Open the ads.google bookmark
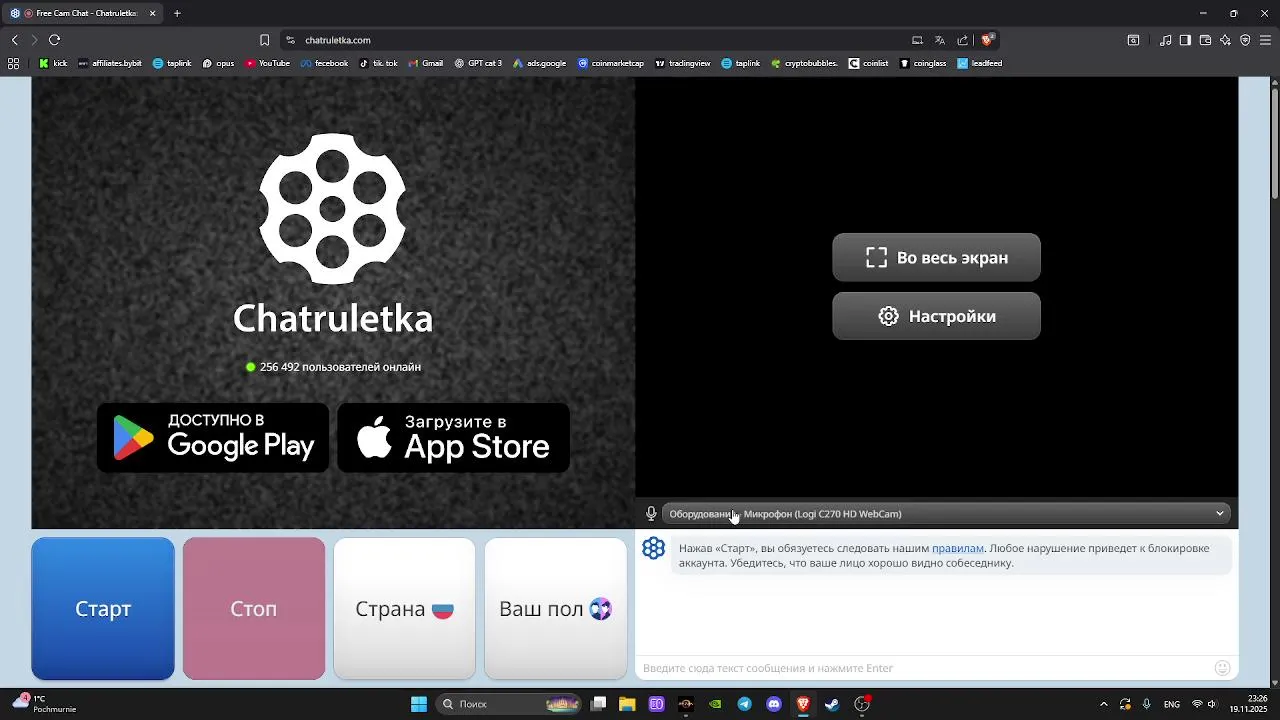This screenshot has height=720, width=1280. pyautogui.click(x=540, y=63)
